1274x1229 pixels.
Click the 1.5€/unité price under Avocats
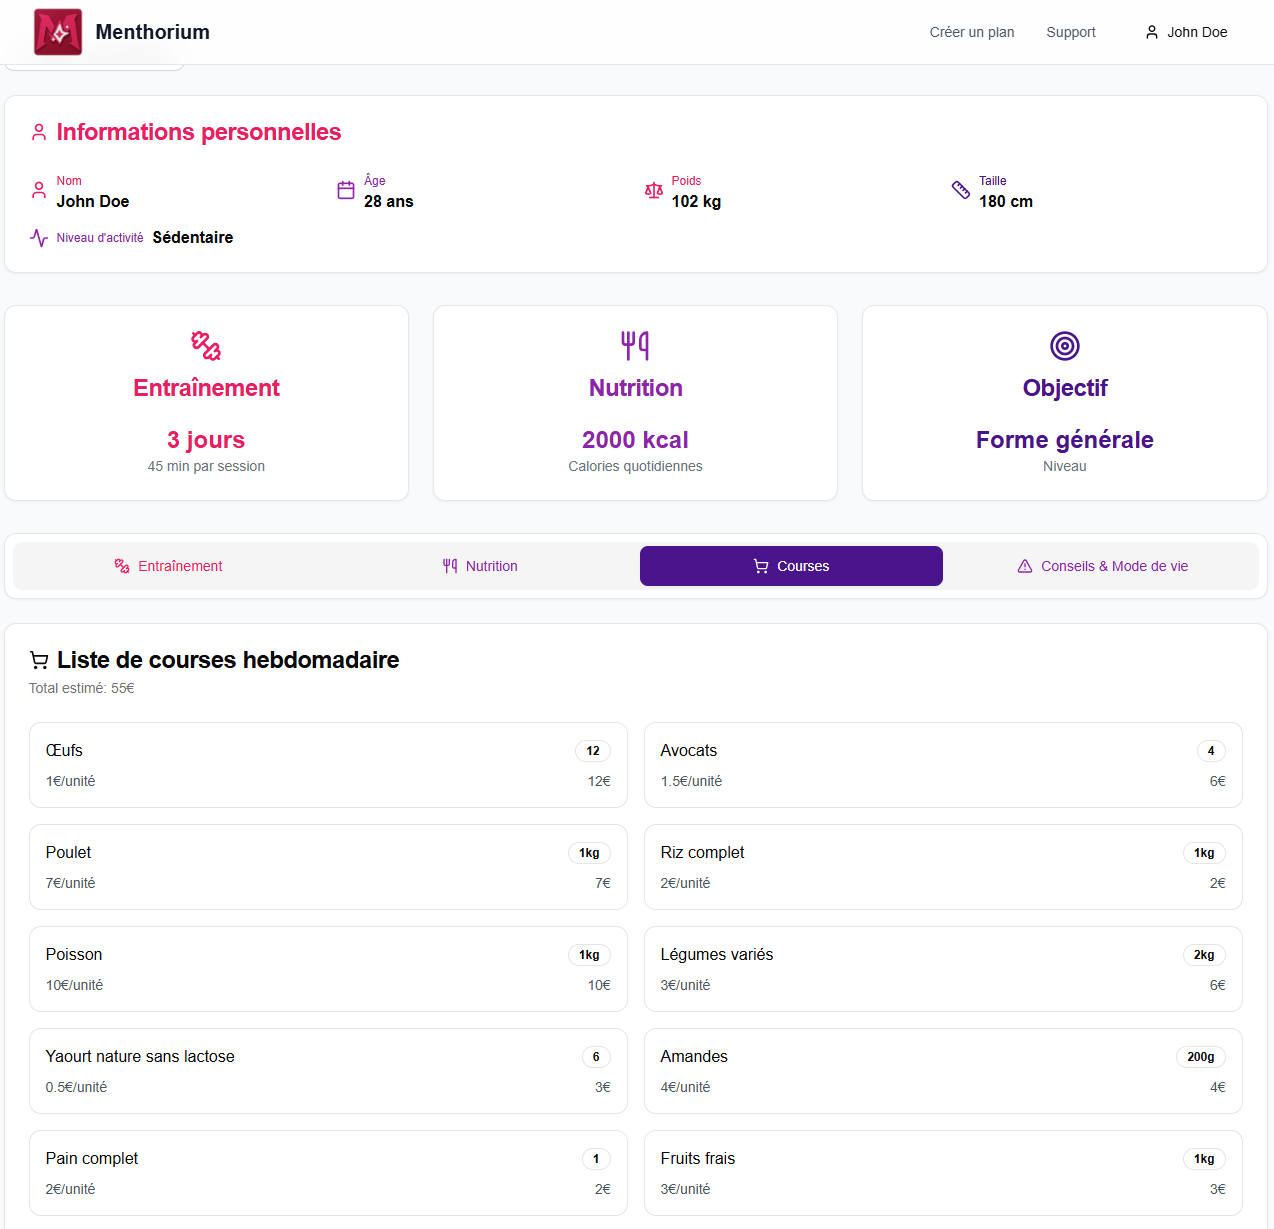(x=691, y=781)
